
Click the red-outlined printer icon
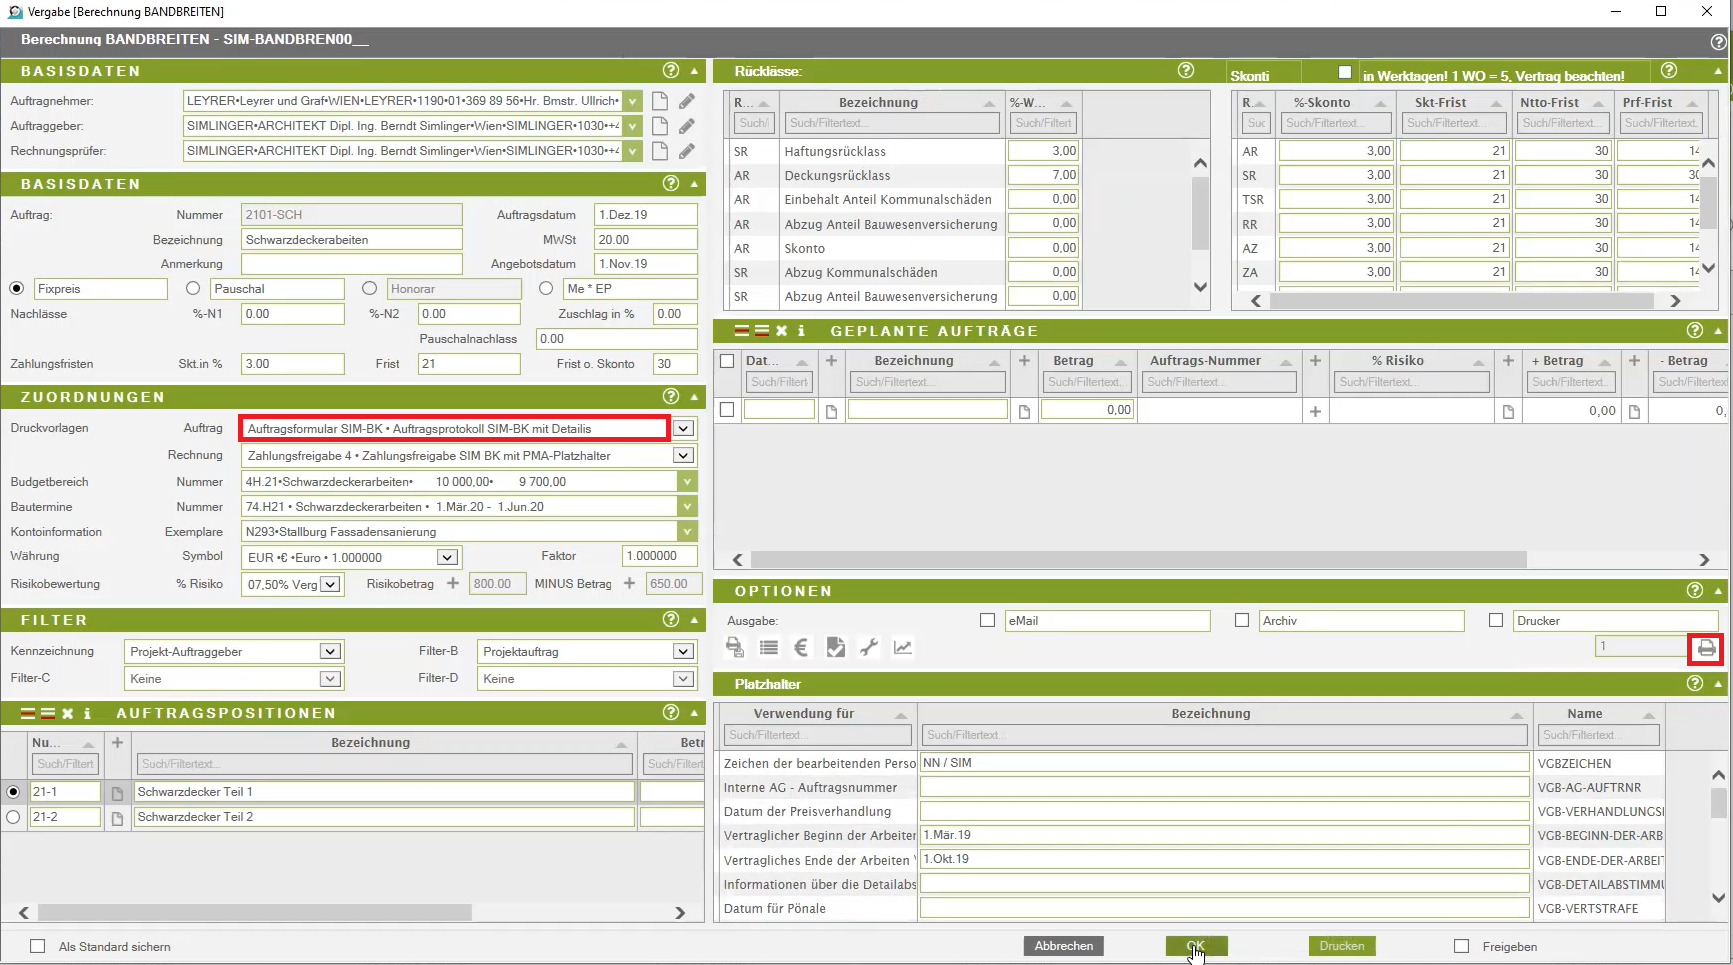[1706, 648]
